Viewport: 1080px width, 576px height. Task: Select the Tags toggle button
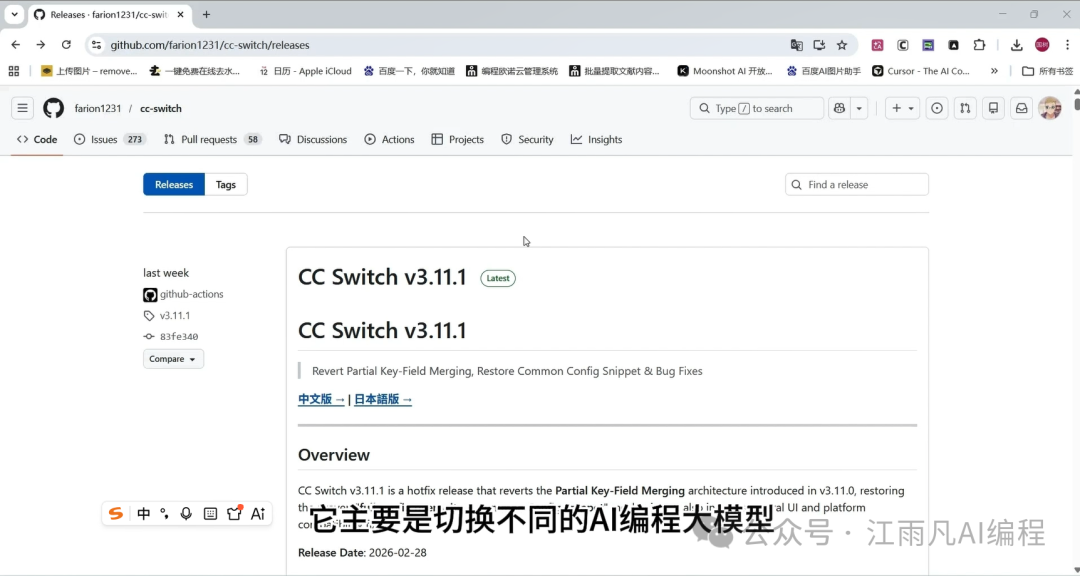click(x=226, y=185)
